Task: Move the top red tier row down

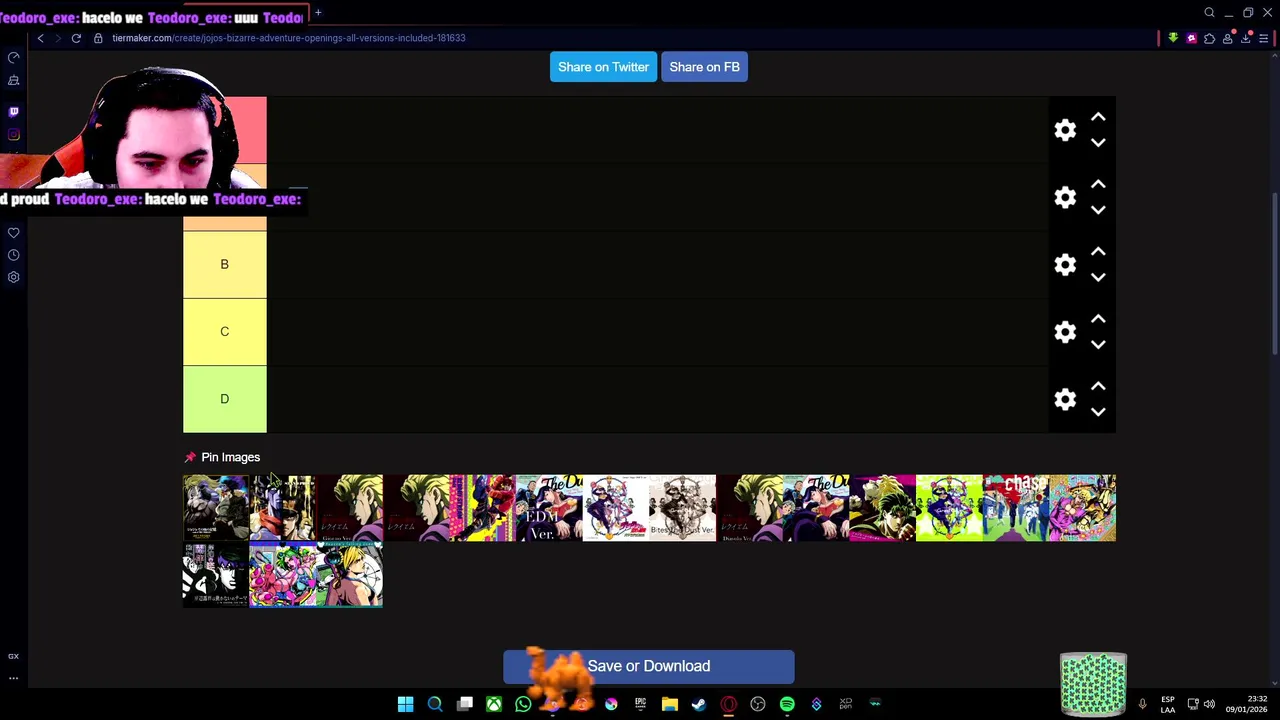Action: tap(1098, 143)
